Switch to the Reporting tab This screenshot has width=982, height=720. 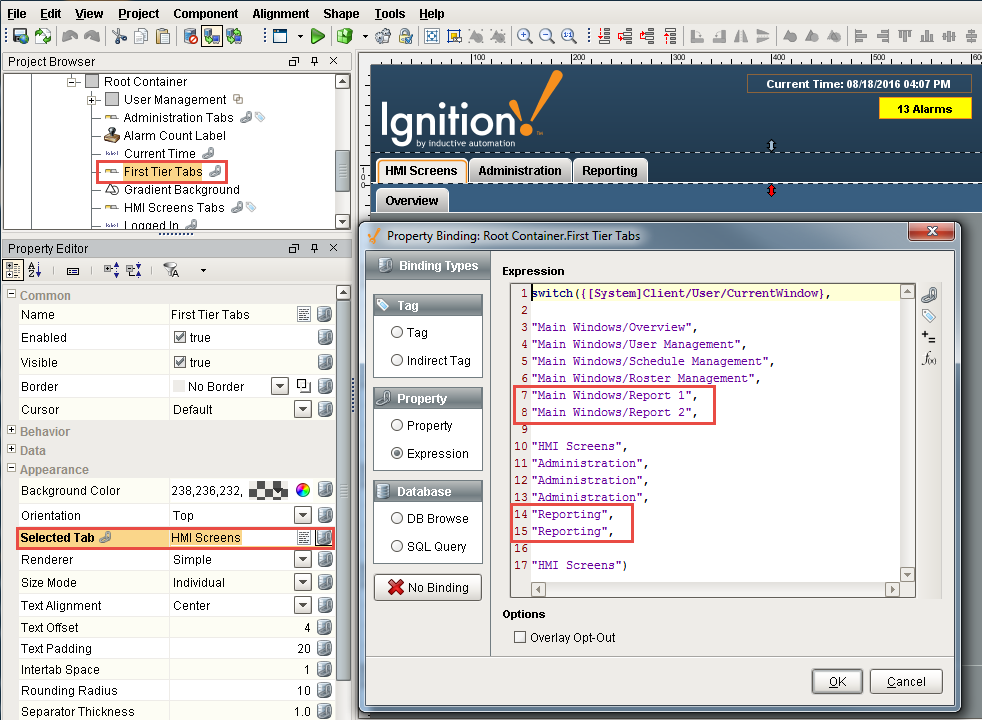[609, 171]
